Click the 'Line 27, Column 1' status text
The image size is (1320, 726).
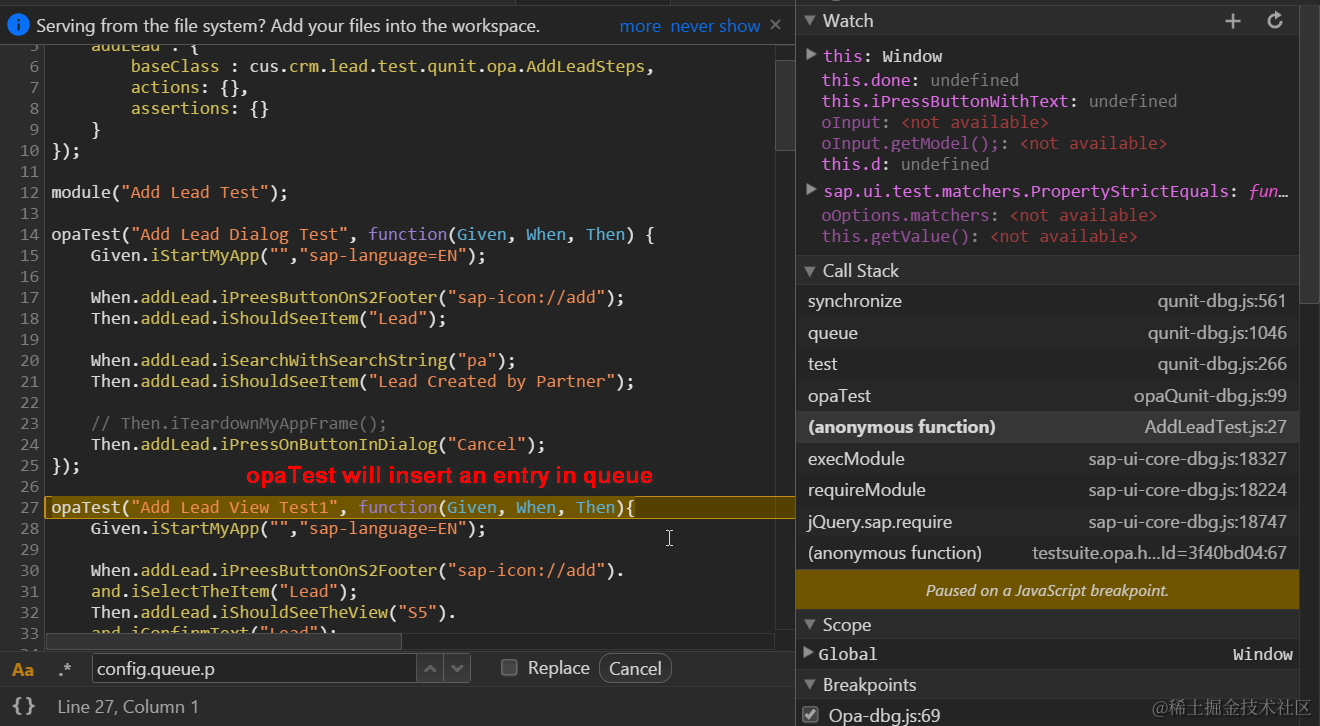128,707
